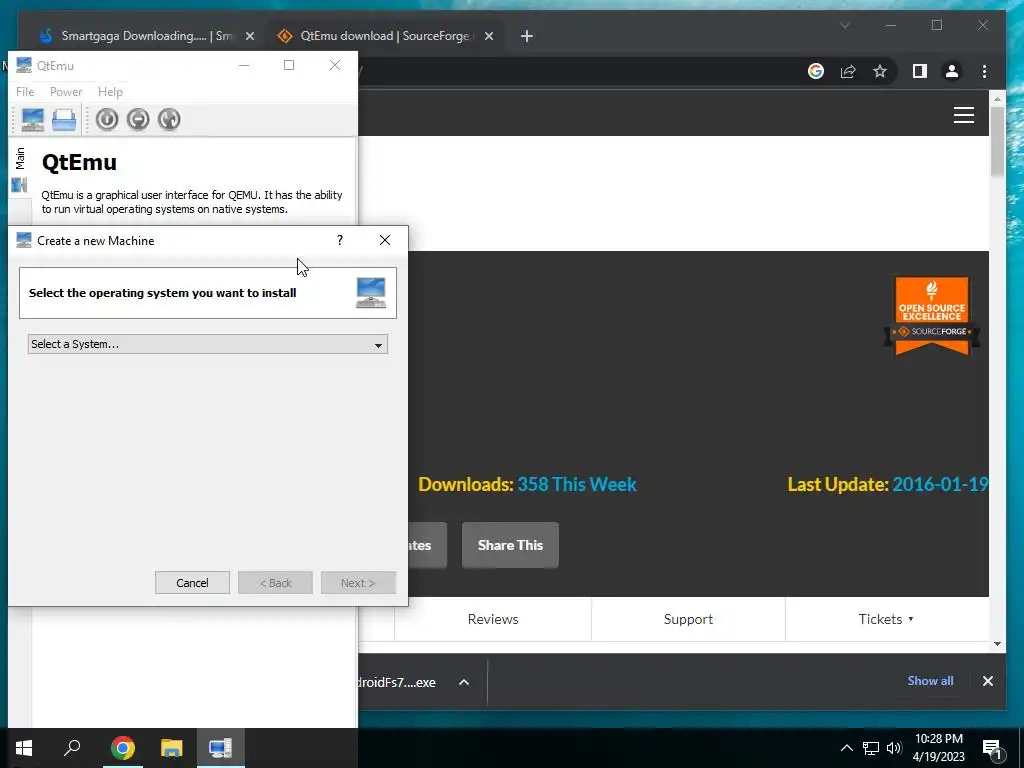Open the Windows Start menu
The height and width of the screenshot is (768, 1024).
coord(24,748)
